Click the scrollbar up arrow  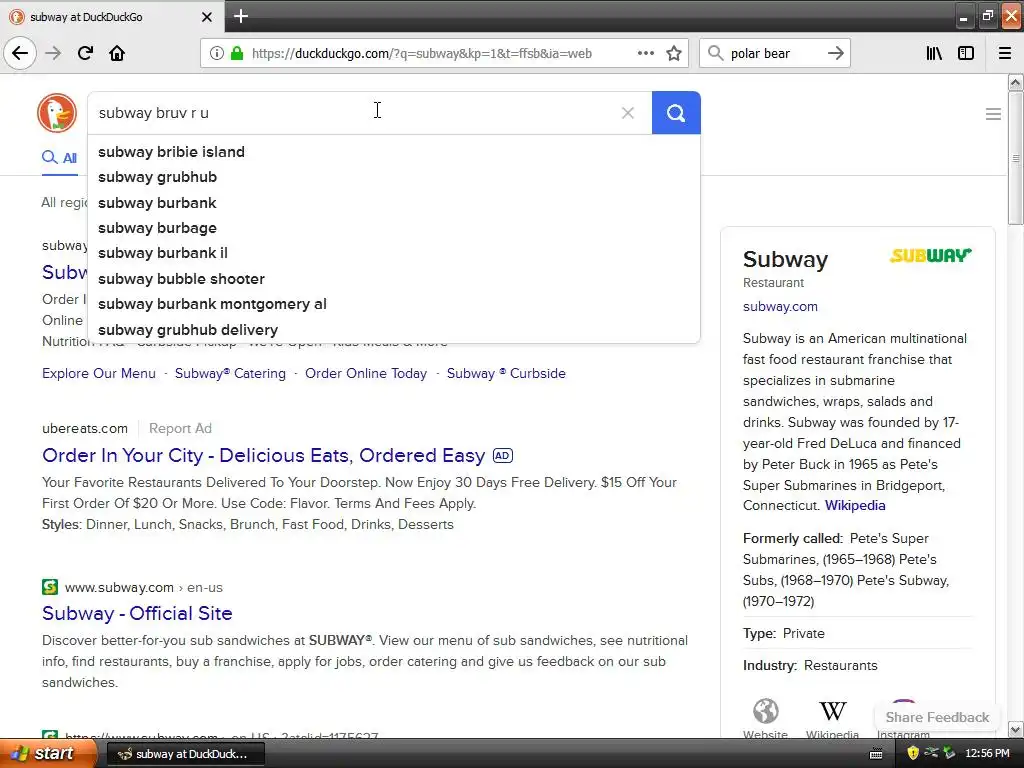[x=1015, y=82]
